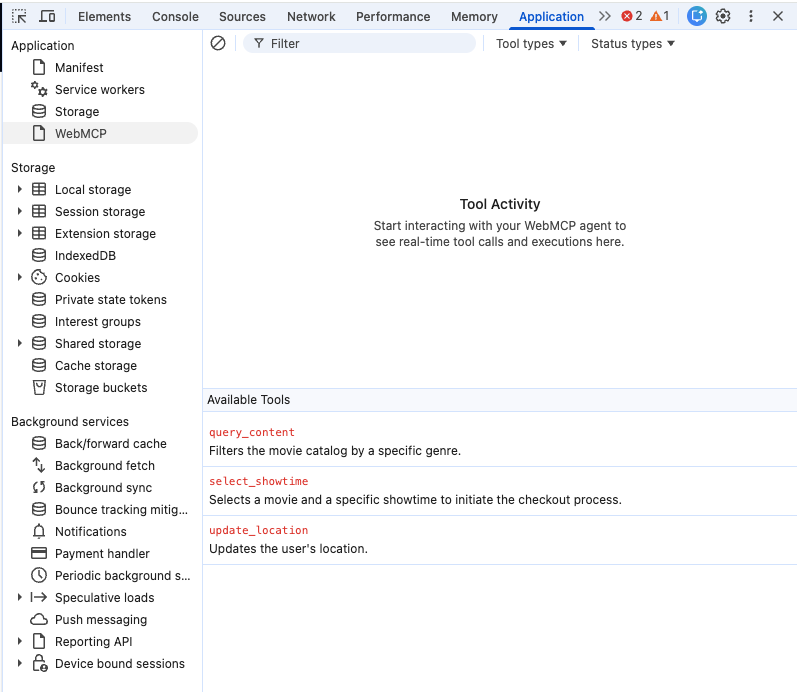The width and height of the screenshot is (797, 692).
Task: Click the WebMCP page icon
Action: (x=39, y=133)
